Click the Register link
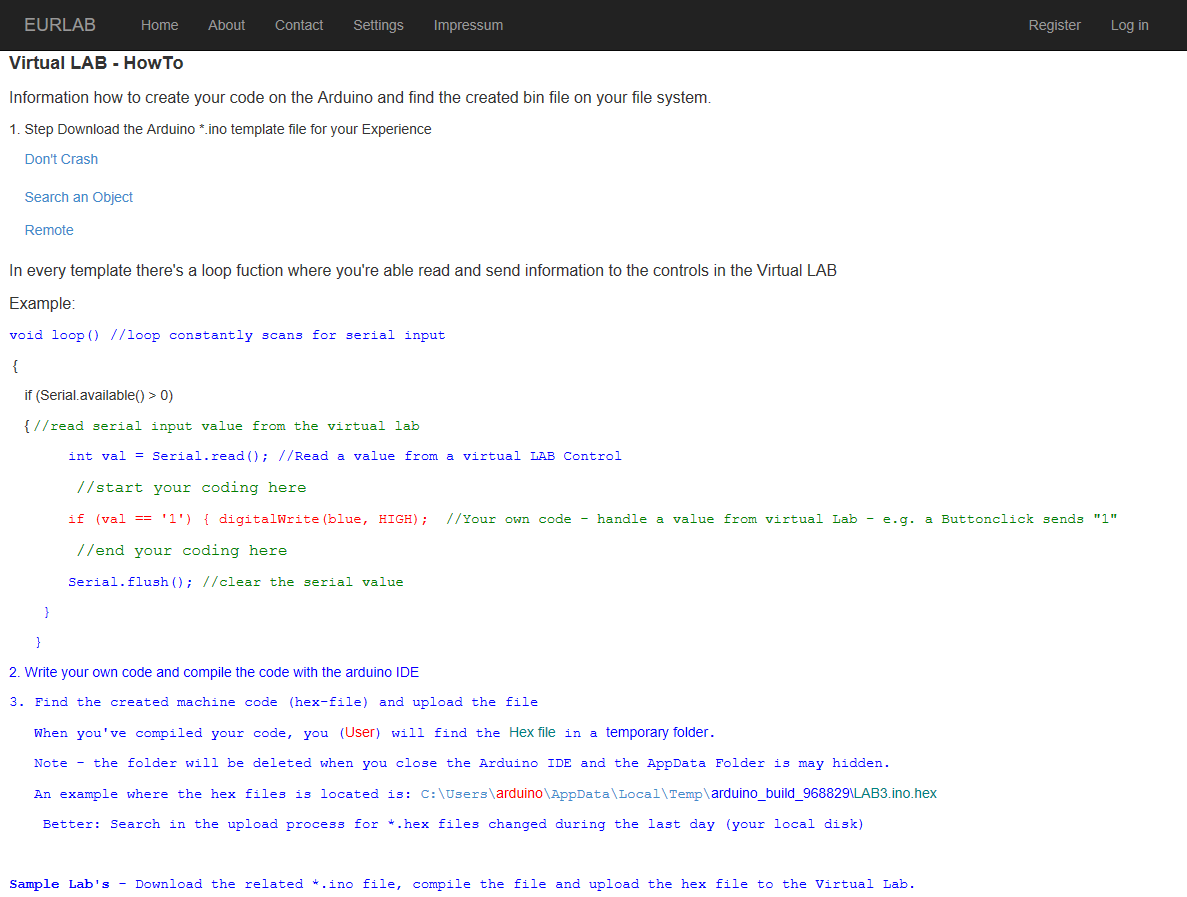Viewport: 1187px width, 897px height. click(1054, 25)
